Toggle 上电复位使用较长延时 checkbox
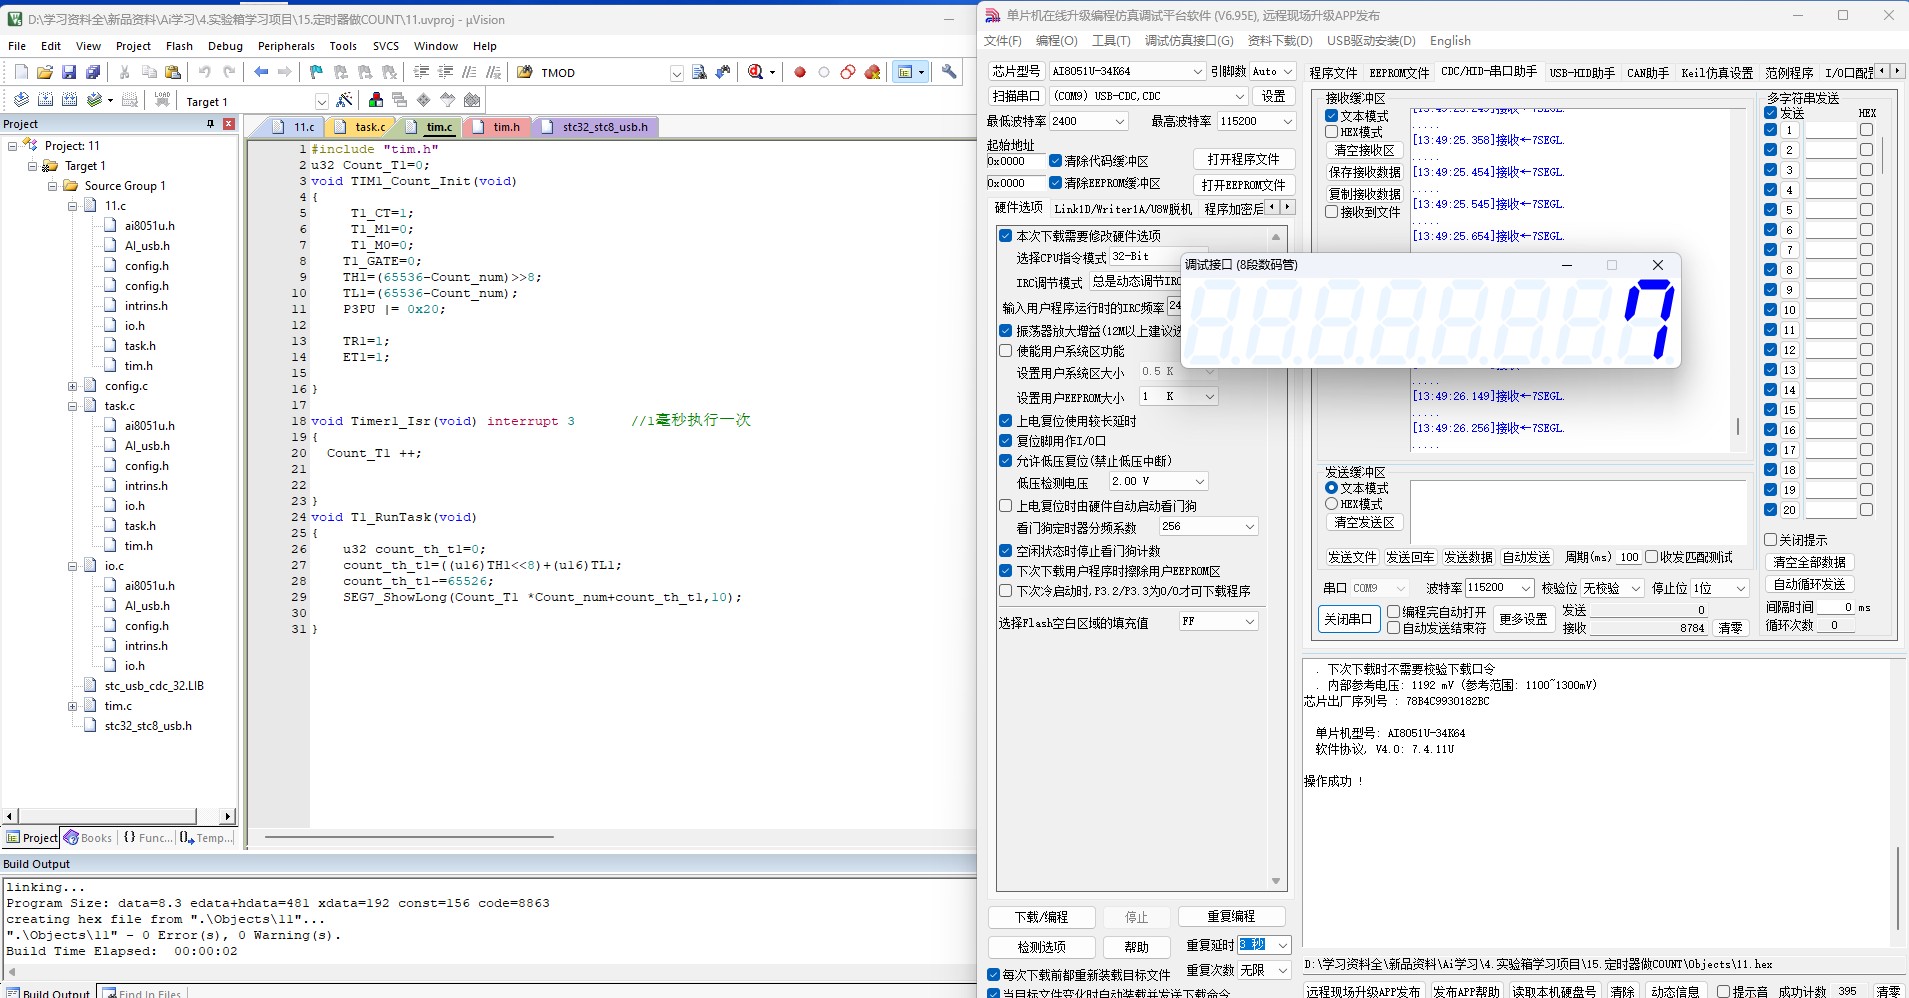The image size is (1909, 998). (x=1006, y=421)
